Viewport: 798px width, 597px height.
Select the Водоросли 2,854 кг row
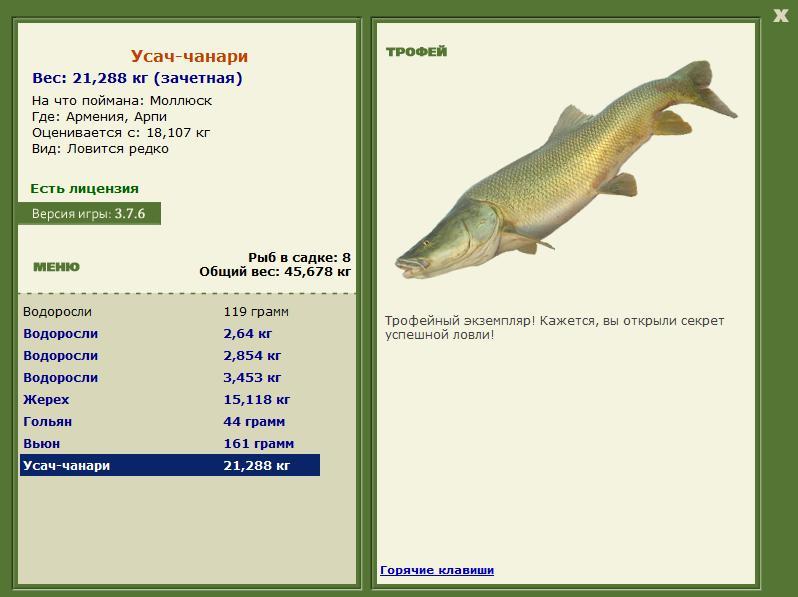(170, 355)
